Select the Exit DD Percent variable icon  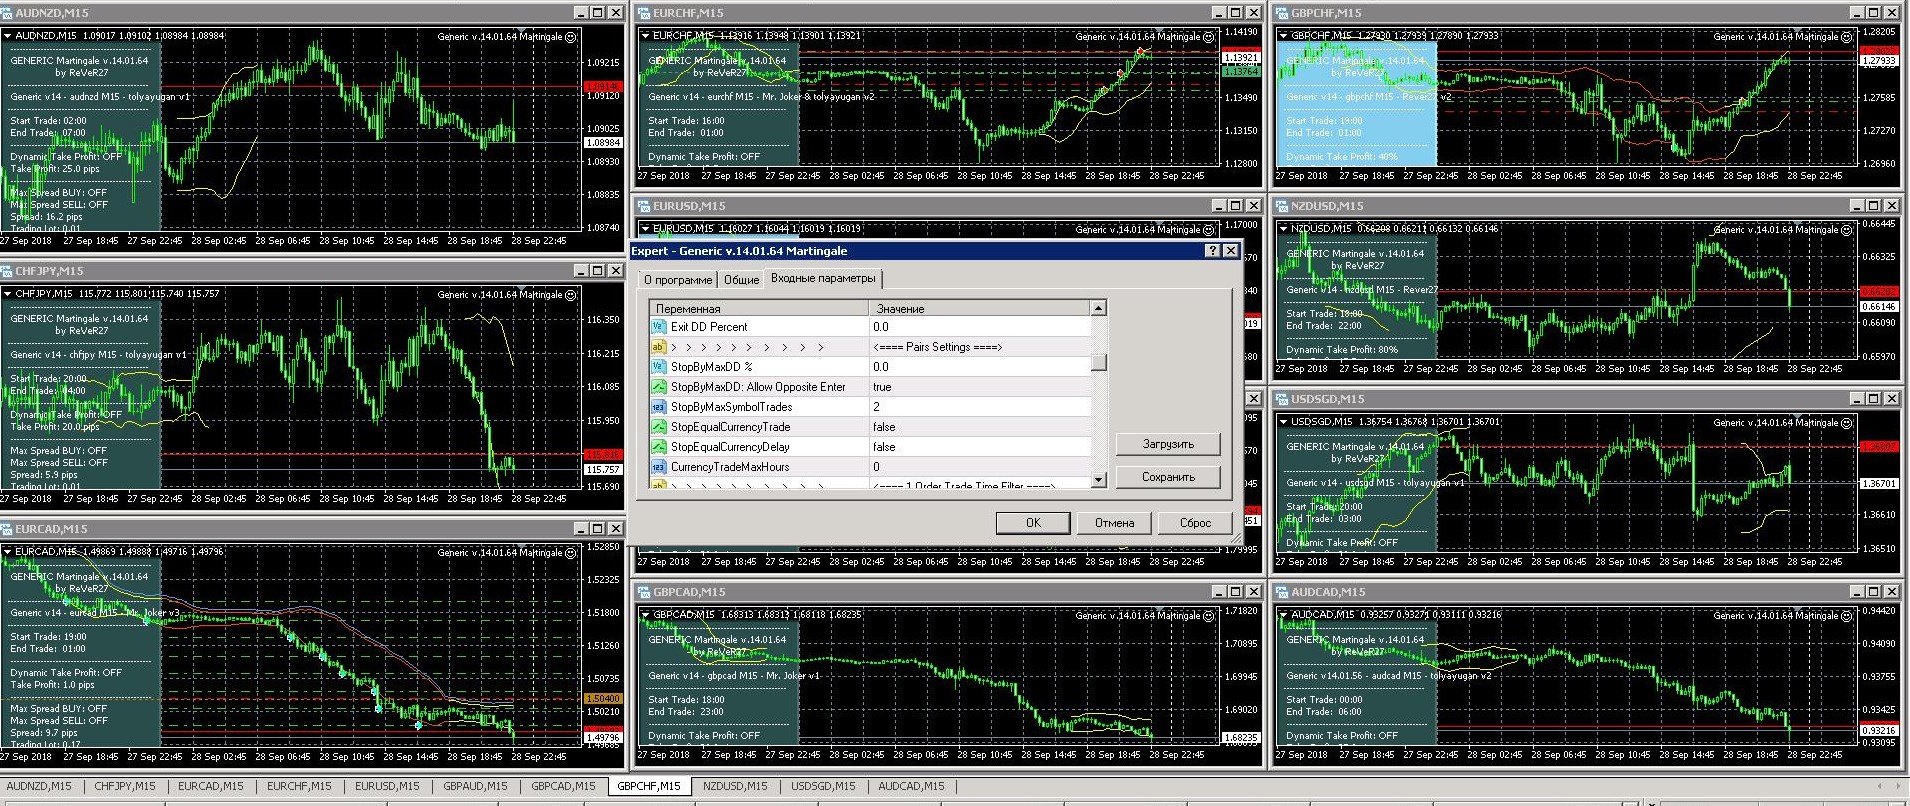click(x=658, y=327)
